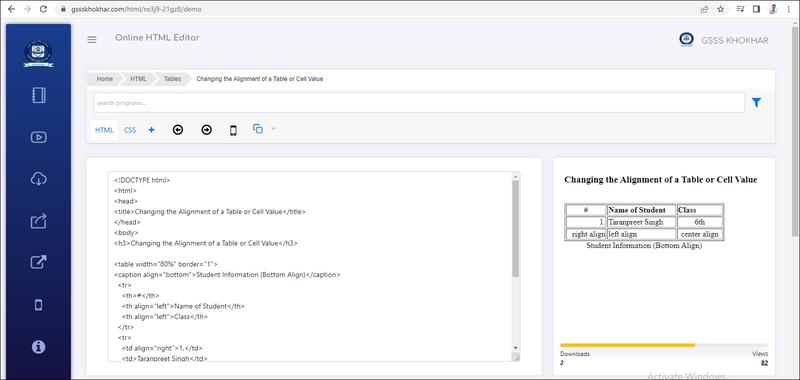Click the Student Information (Bottom Align) caption
This screenshot has height=380, width=800.
pyautogui.click(x=644, y=245)
